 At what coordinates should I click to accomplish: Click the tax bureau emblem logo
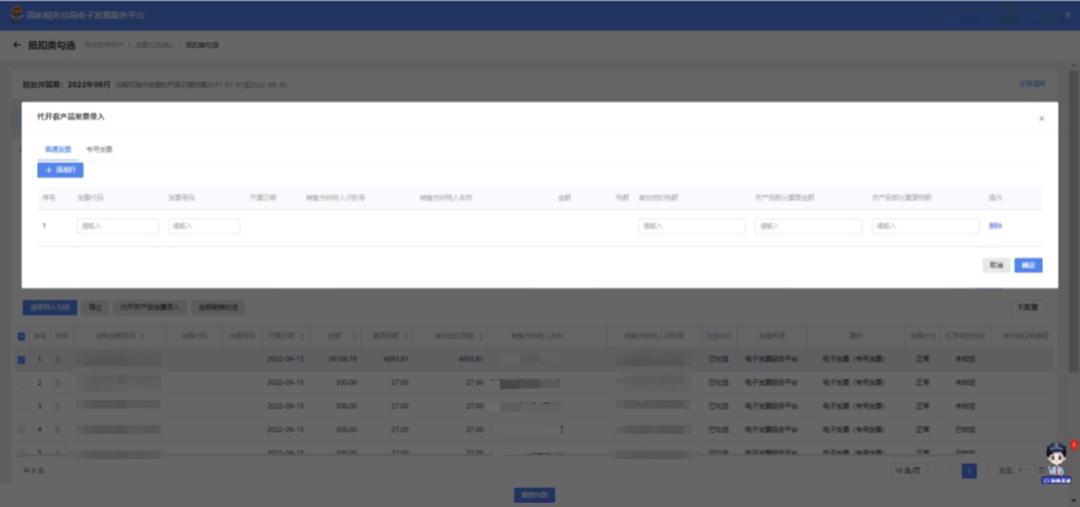[15, 15]
